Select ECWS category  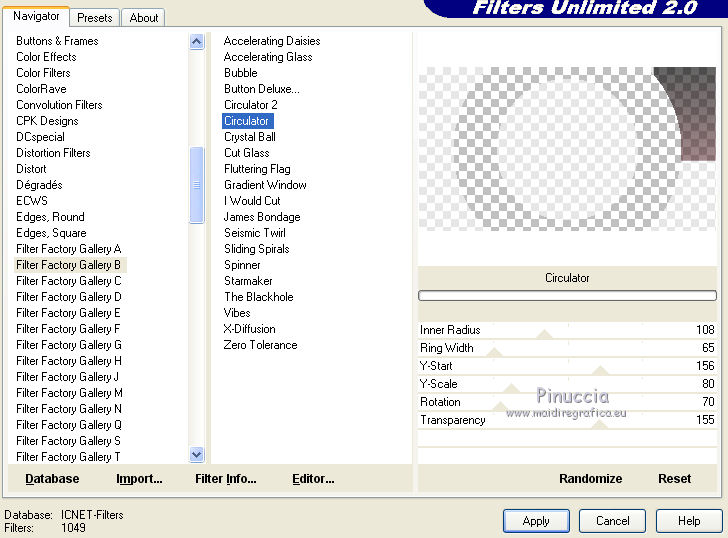[32, 201]
